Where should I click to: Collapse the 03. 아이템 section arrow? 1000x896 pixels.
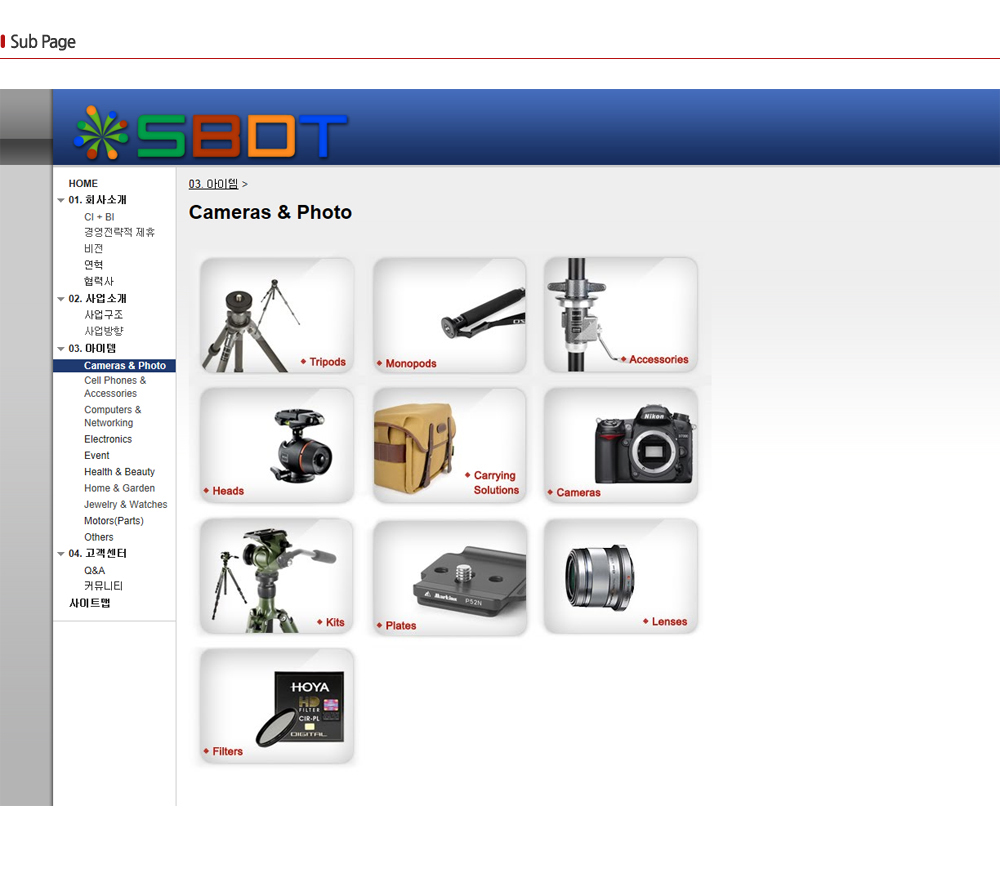pyautogui.click(x=61, y=349)
